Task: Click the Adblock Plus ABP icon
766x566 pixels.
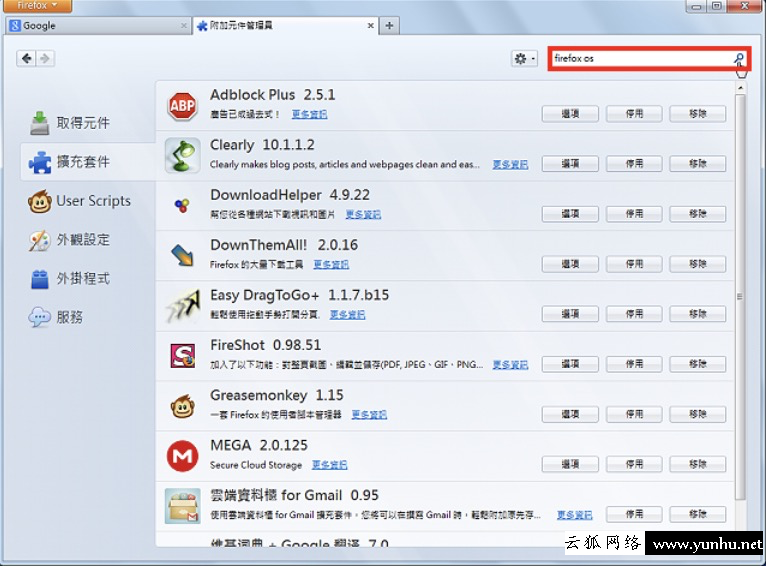Action: coord(182,106)
